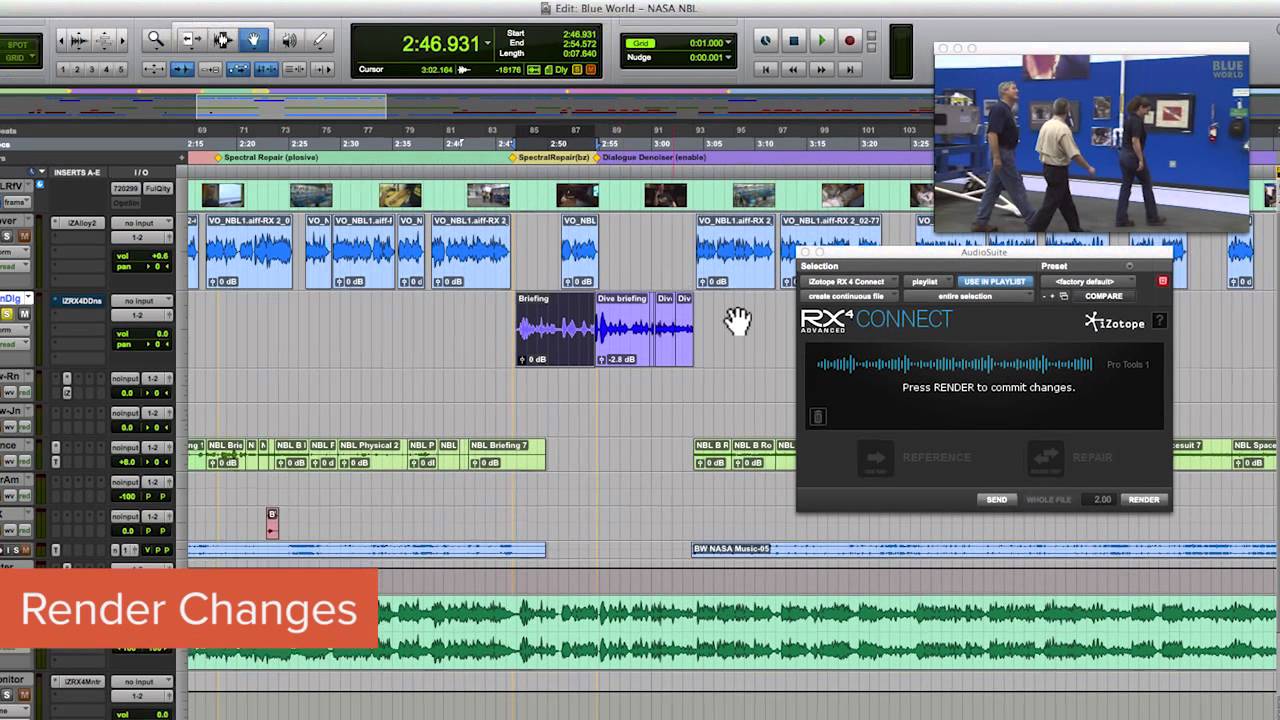Screen dimensions: 1280x720
Task: Select the Pencil tool
Action: pyautogui.click(x=320, y=40)
